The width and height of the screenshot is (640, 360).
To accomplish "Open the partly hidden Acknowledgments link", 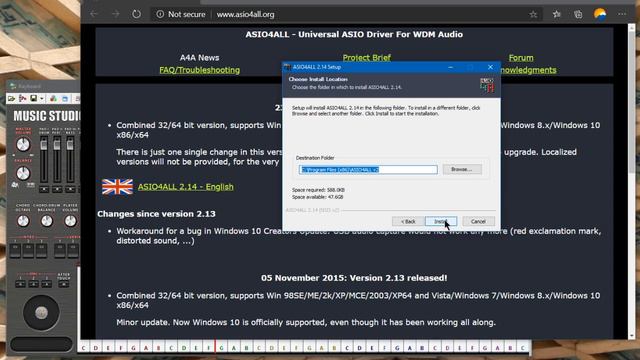I will click(529, 70).
